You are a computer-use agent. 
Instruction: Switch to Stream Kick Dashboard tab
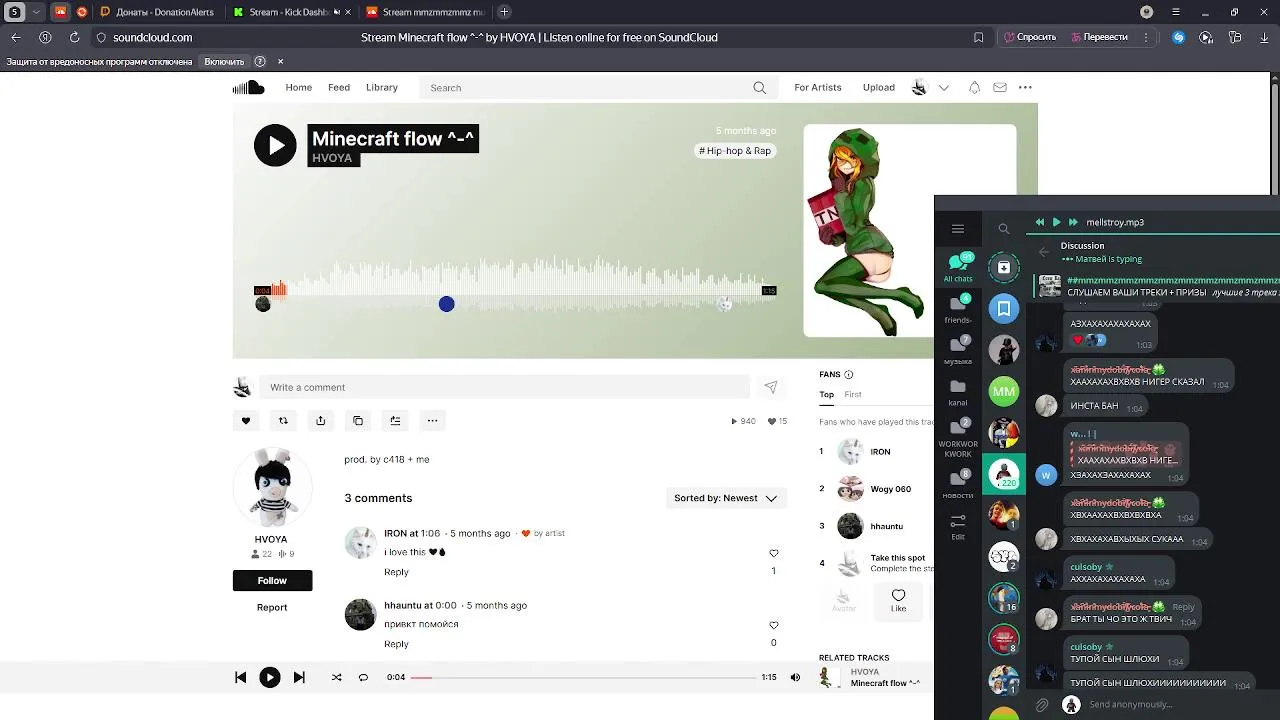(x=292, y=12)
